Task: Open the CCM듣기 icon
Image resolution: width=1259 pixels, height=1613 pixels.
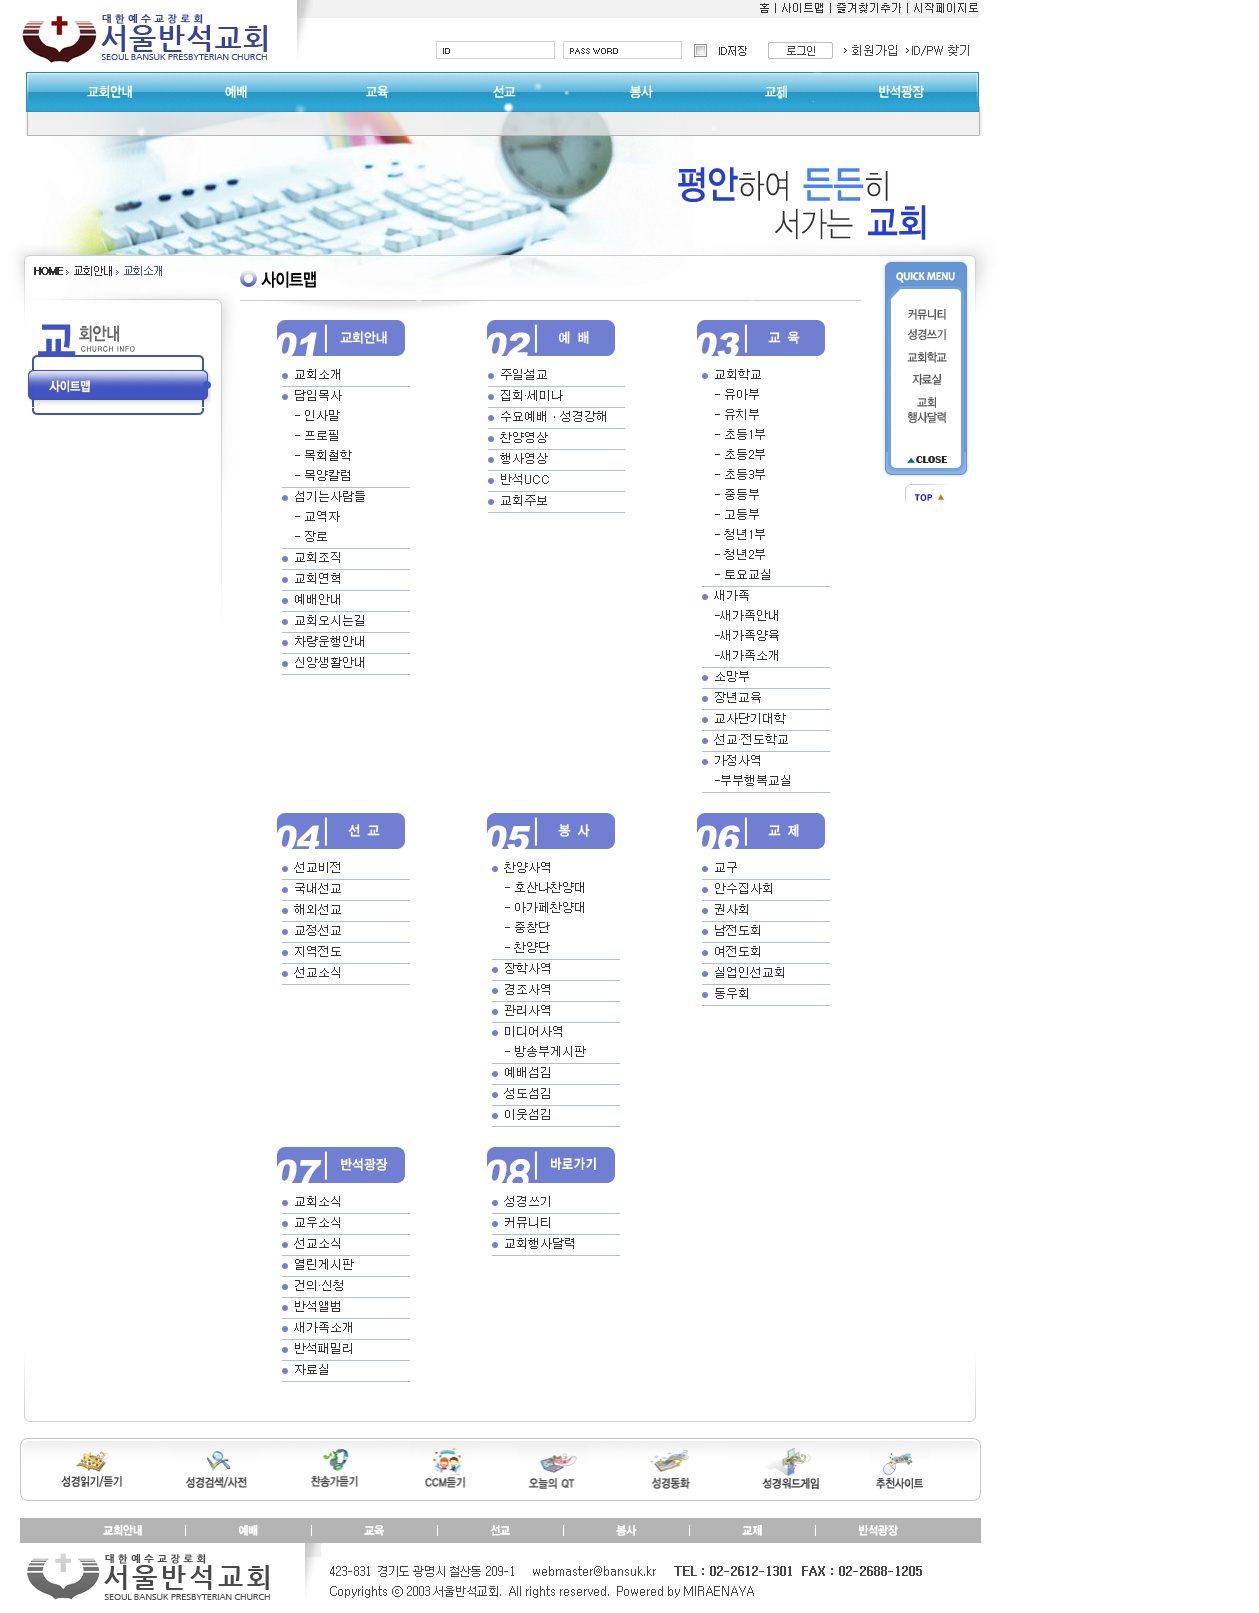Action: coord(446,1462)
